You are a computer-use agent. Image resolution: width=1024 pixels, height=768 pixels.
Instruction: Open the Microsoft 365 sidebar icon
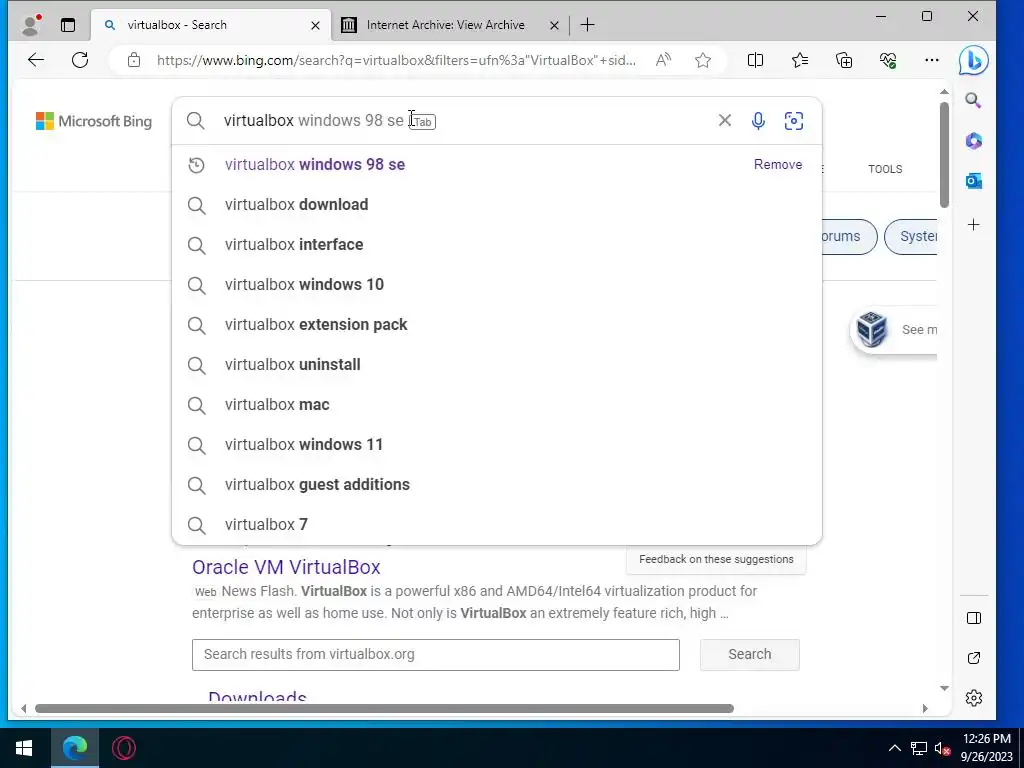click(974, 140)
